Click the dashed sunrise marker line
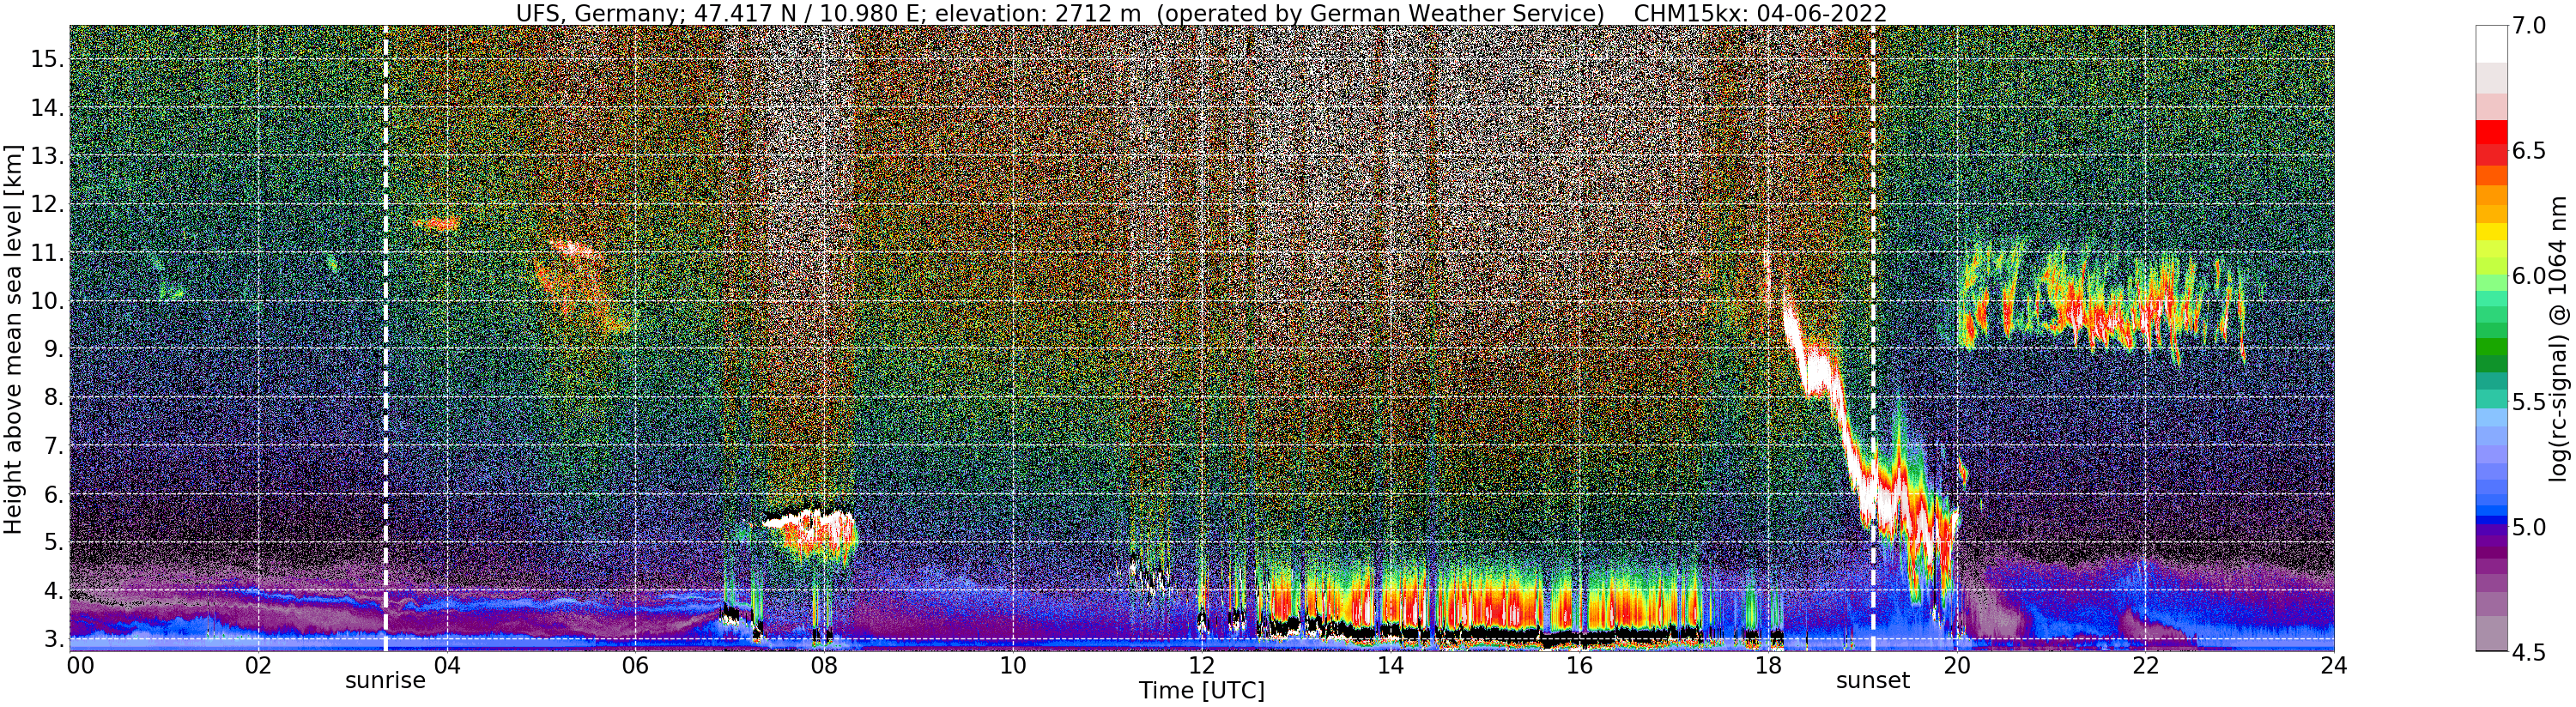The width and height of the screenshot is (2576, 707). tap(386, 338)
